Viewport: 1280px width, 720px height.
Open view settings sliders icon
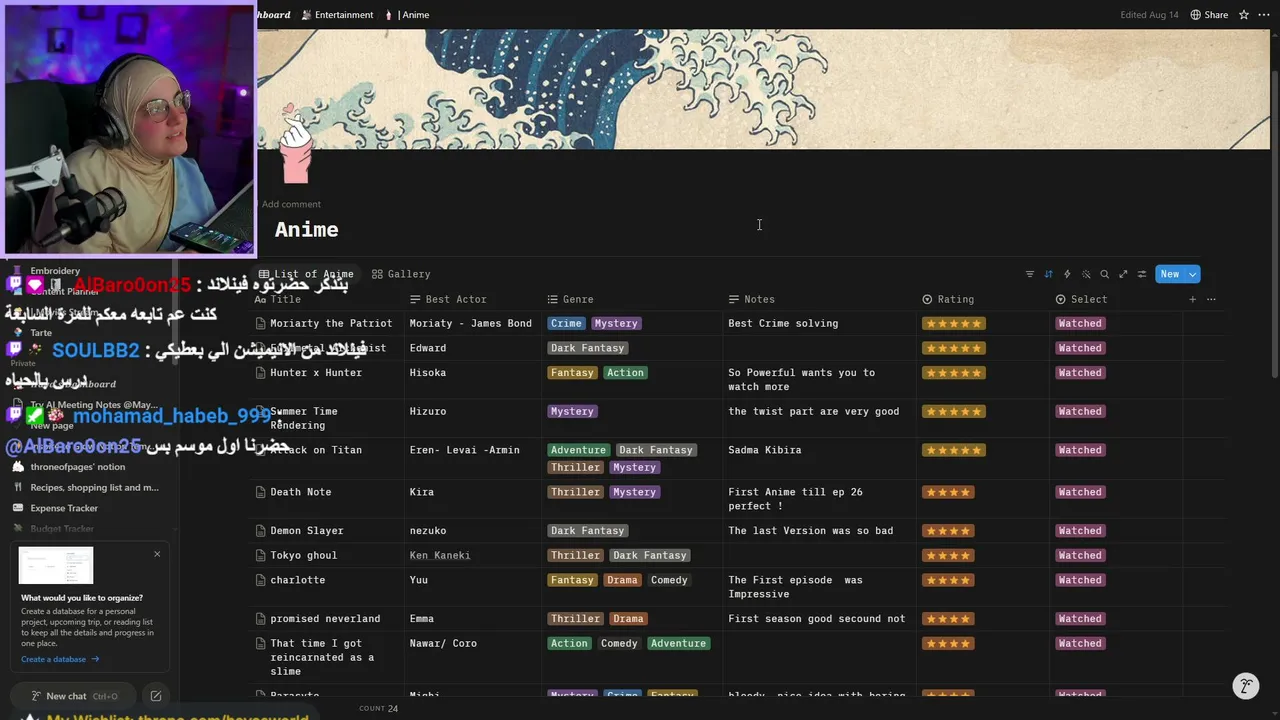click(1142, 274)
